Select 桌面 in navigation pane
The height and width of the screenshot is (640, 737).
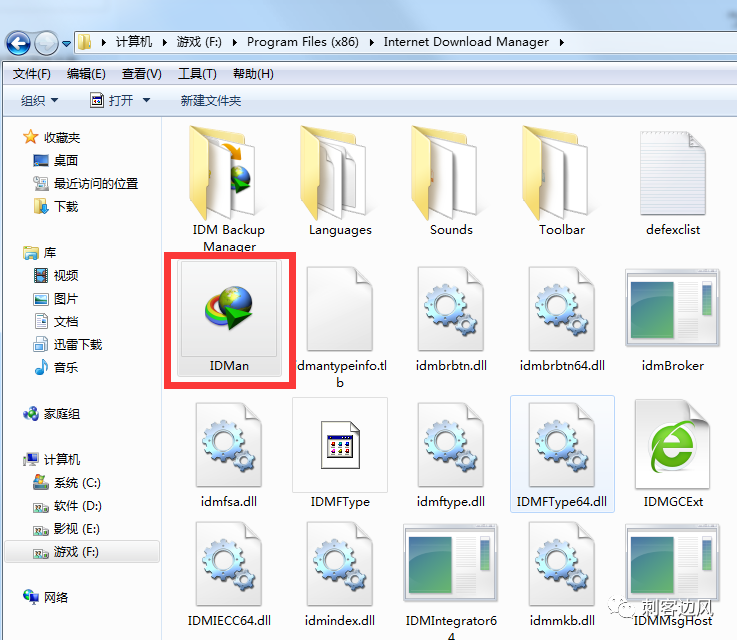coord(55,161)
